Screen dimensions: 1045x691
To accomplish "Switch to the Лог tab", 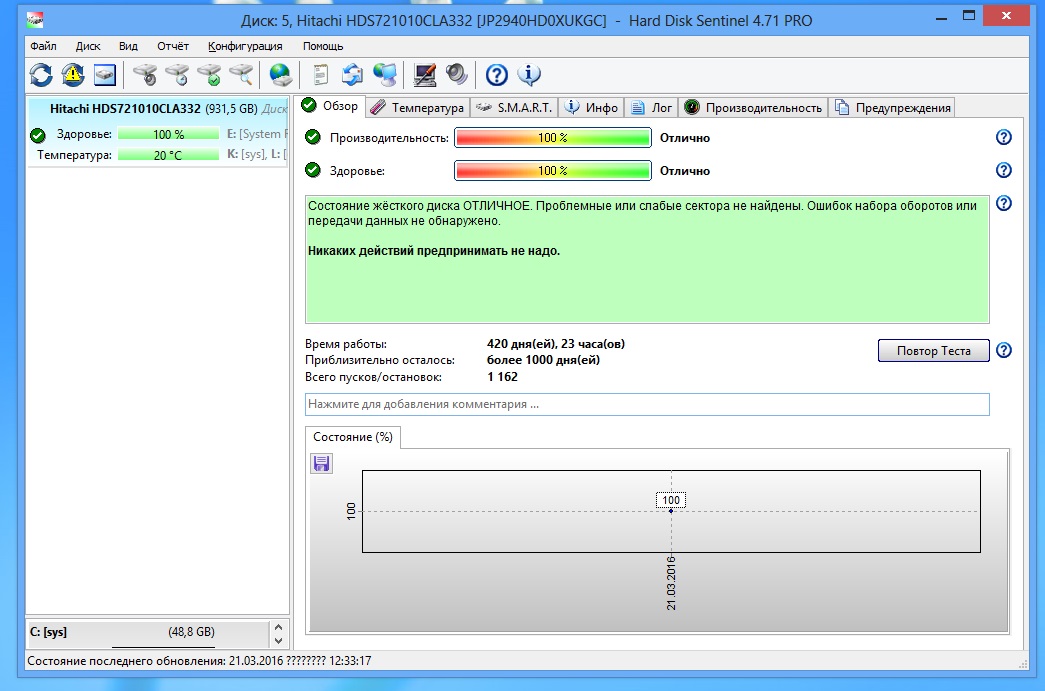I will [652, 107].
